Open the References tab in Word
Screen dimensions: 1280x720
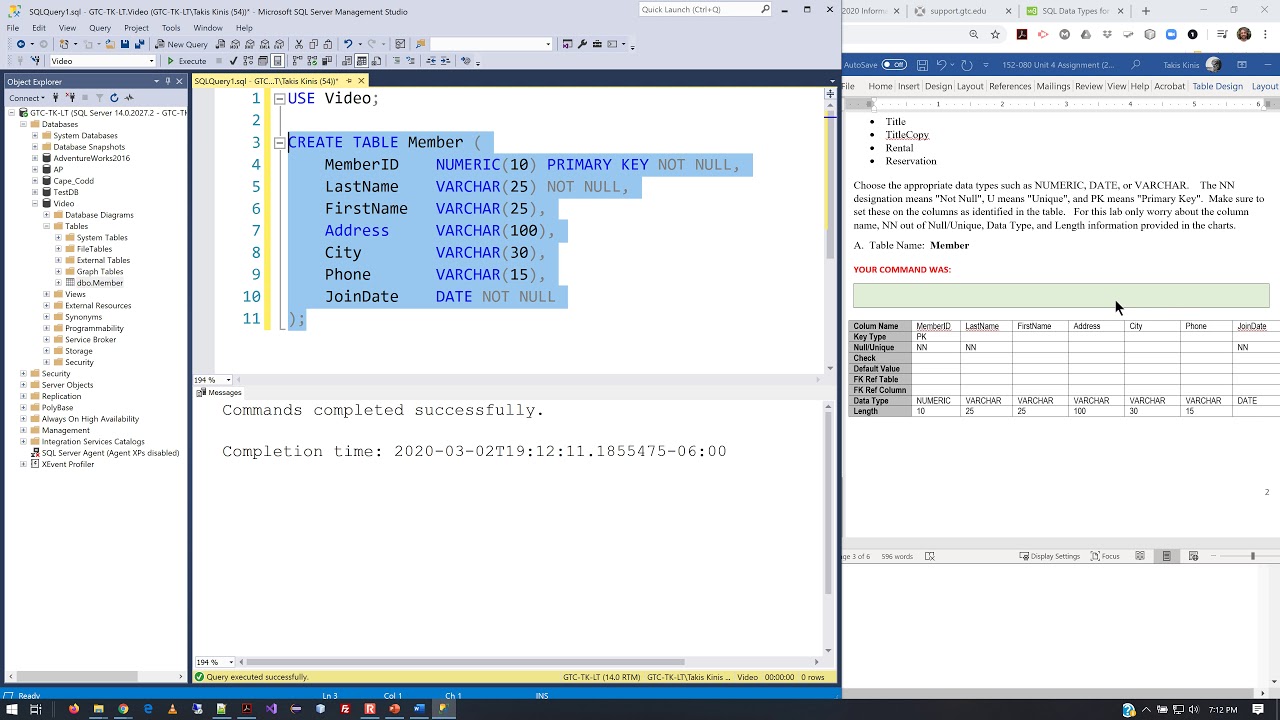[1010, 86]
